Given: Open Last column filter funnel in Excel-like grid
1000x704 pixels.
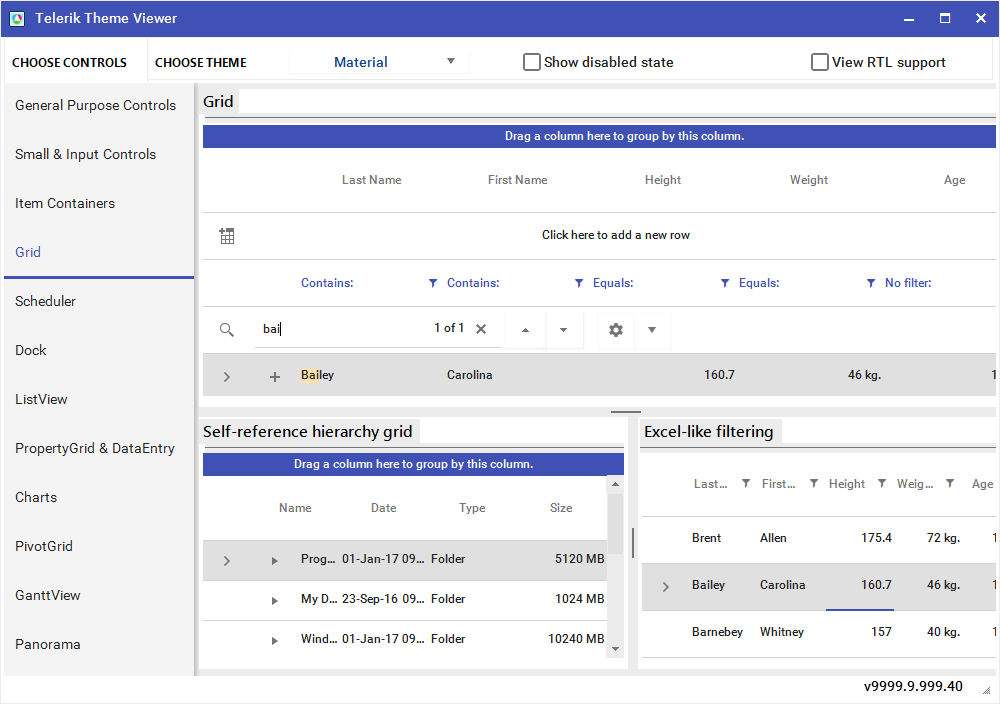Looking at the screenshot, I should [746, 483].
